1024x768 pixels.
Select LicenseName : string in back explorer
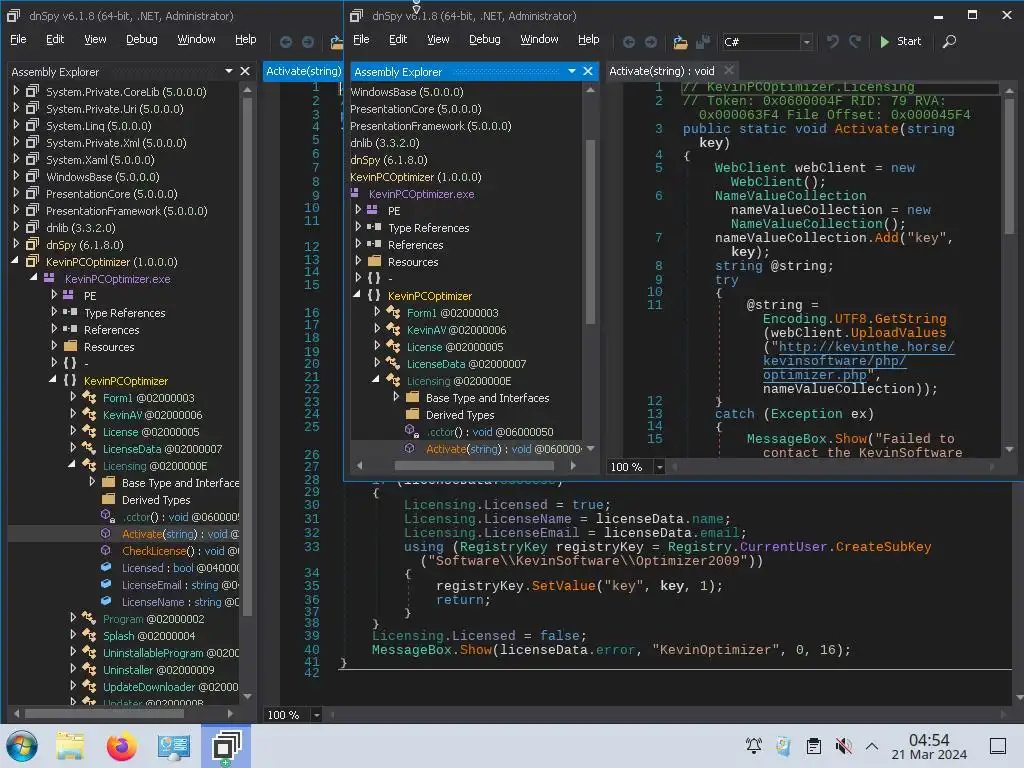[180, 602]
